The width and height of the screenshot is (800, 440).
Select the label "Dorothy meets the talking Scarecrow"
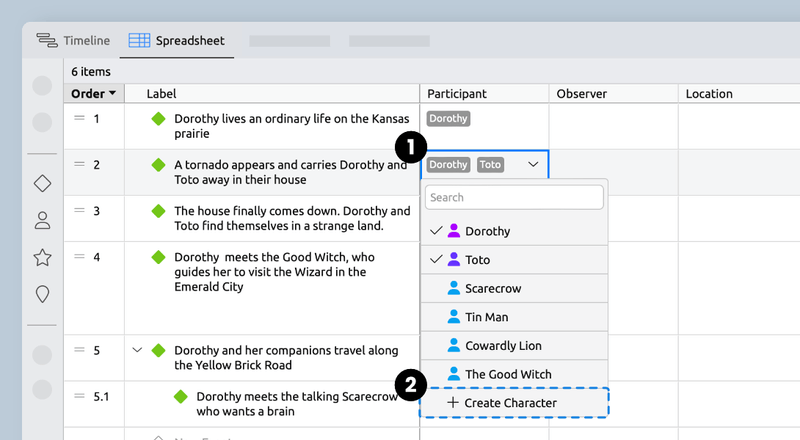[x=297, y=403]
